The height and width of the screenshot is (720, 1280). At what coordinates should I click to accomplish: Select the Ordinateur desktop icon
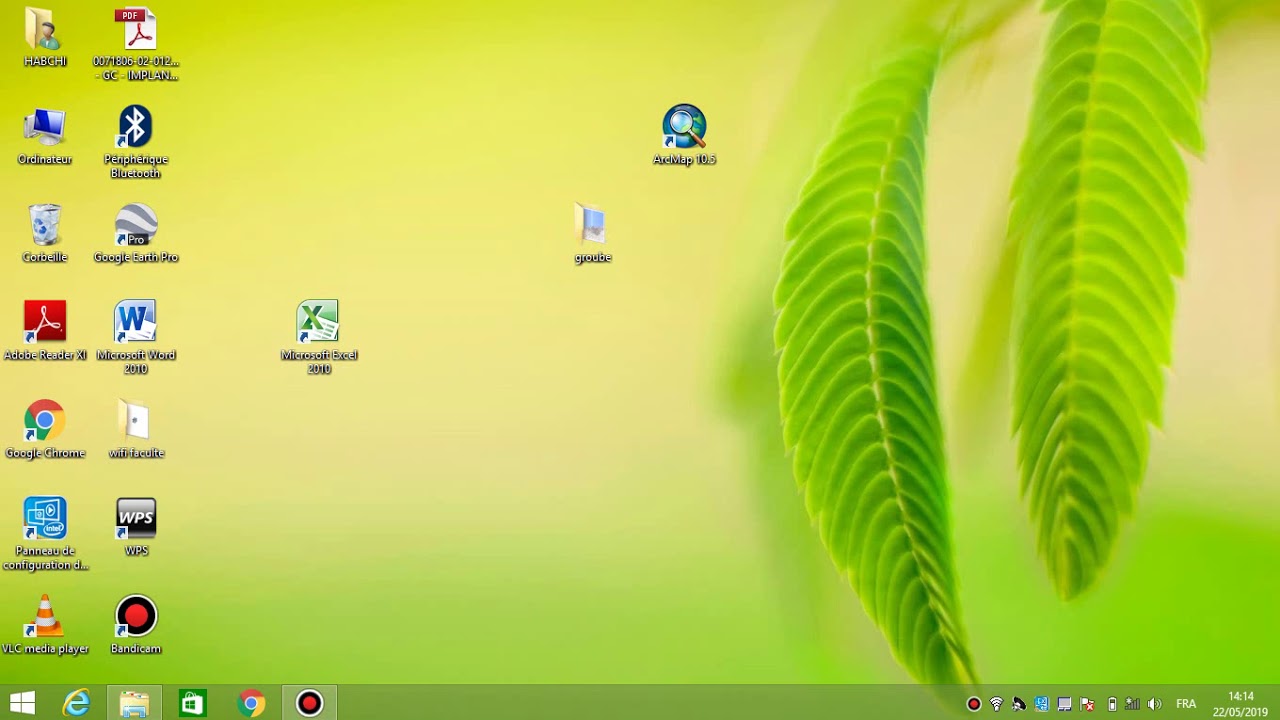(45, 136)
